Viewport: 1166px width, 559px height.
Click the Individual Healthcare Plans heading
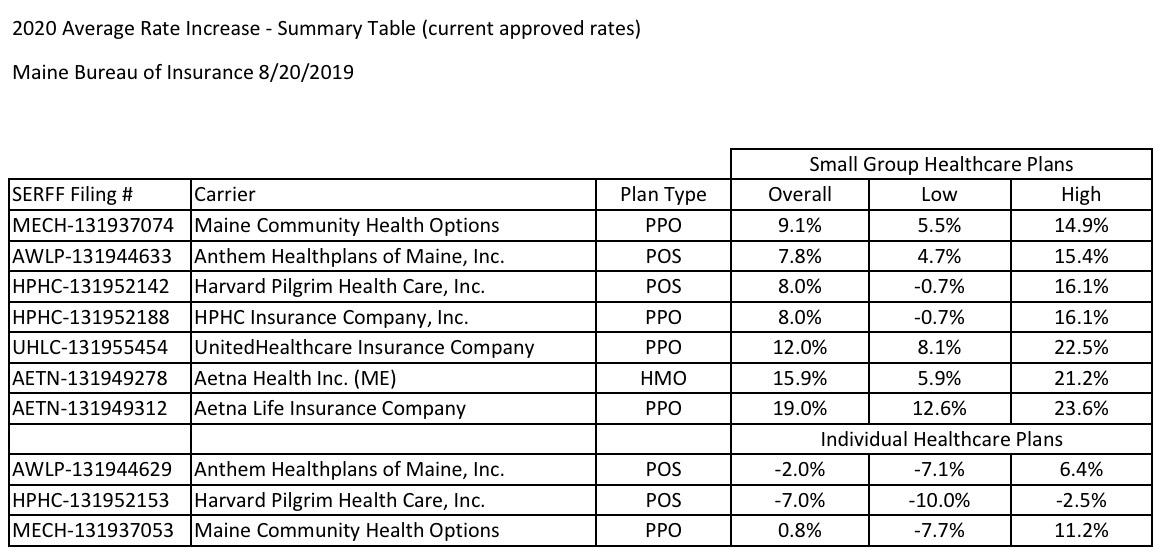point(941,439)
